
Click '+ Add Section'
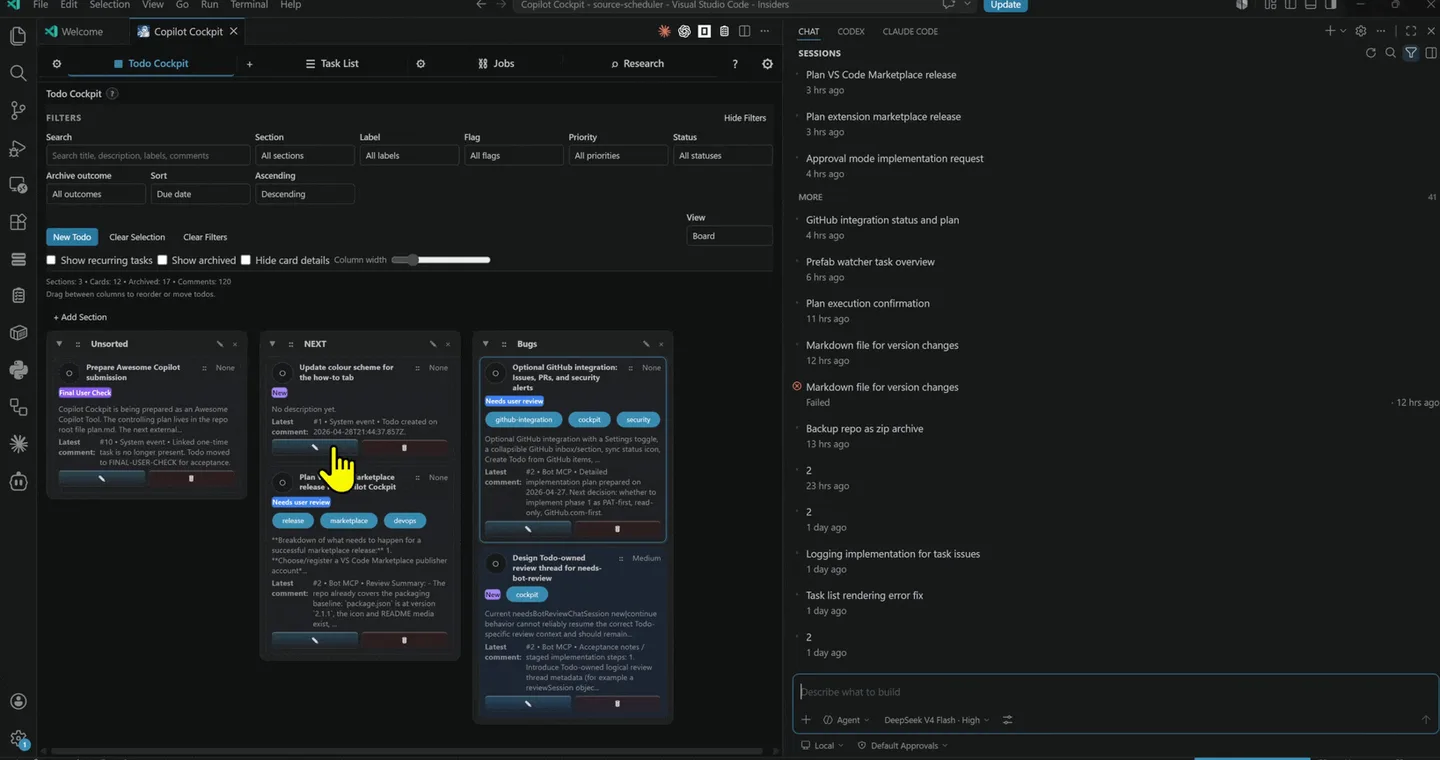pyautogui.click(x=80, y=317)
